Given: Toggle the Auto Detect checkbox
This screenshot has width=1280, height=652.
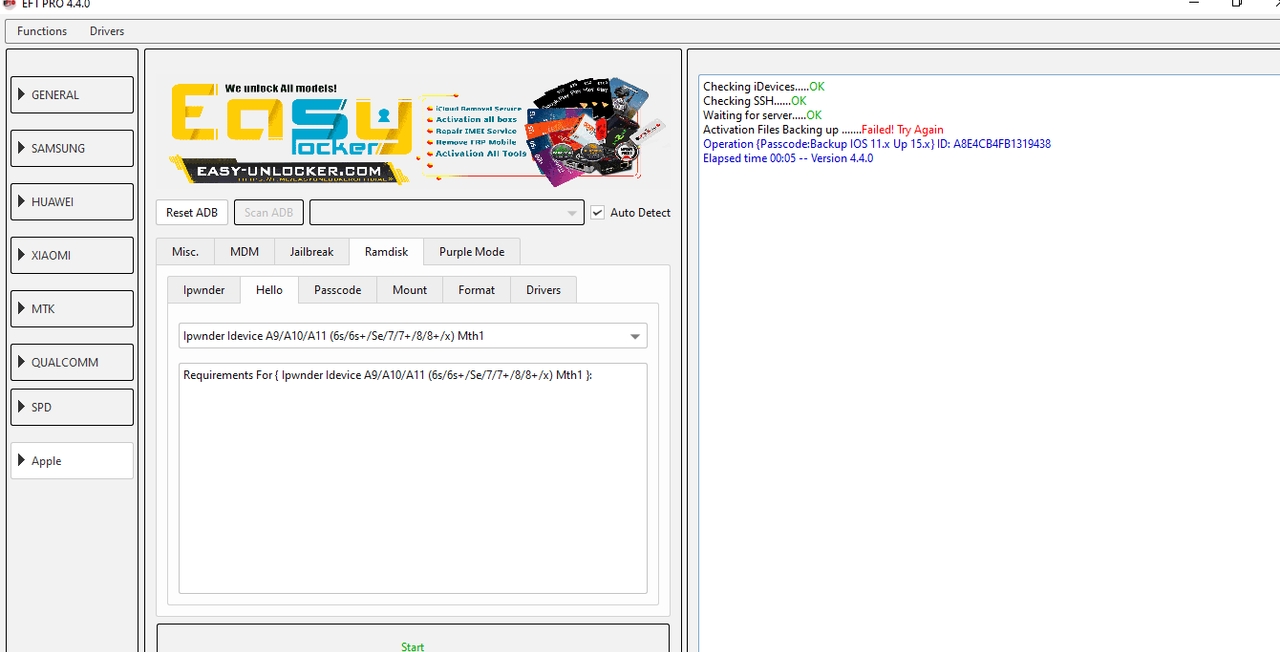Looking at the screenshot, I should click(597, 212).
